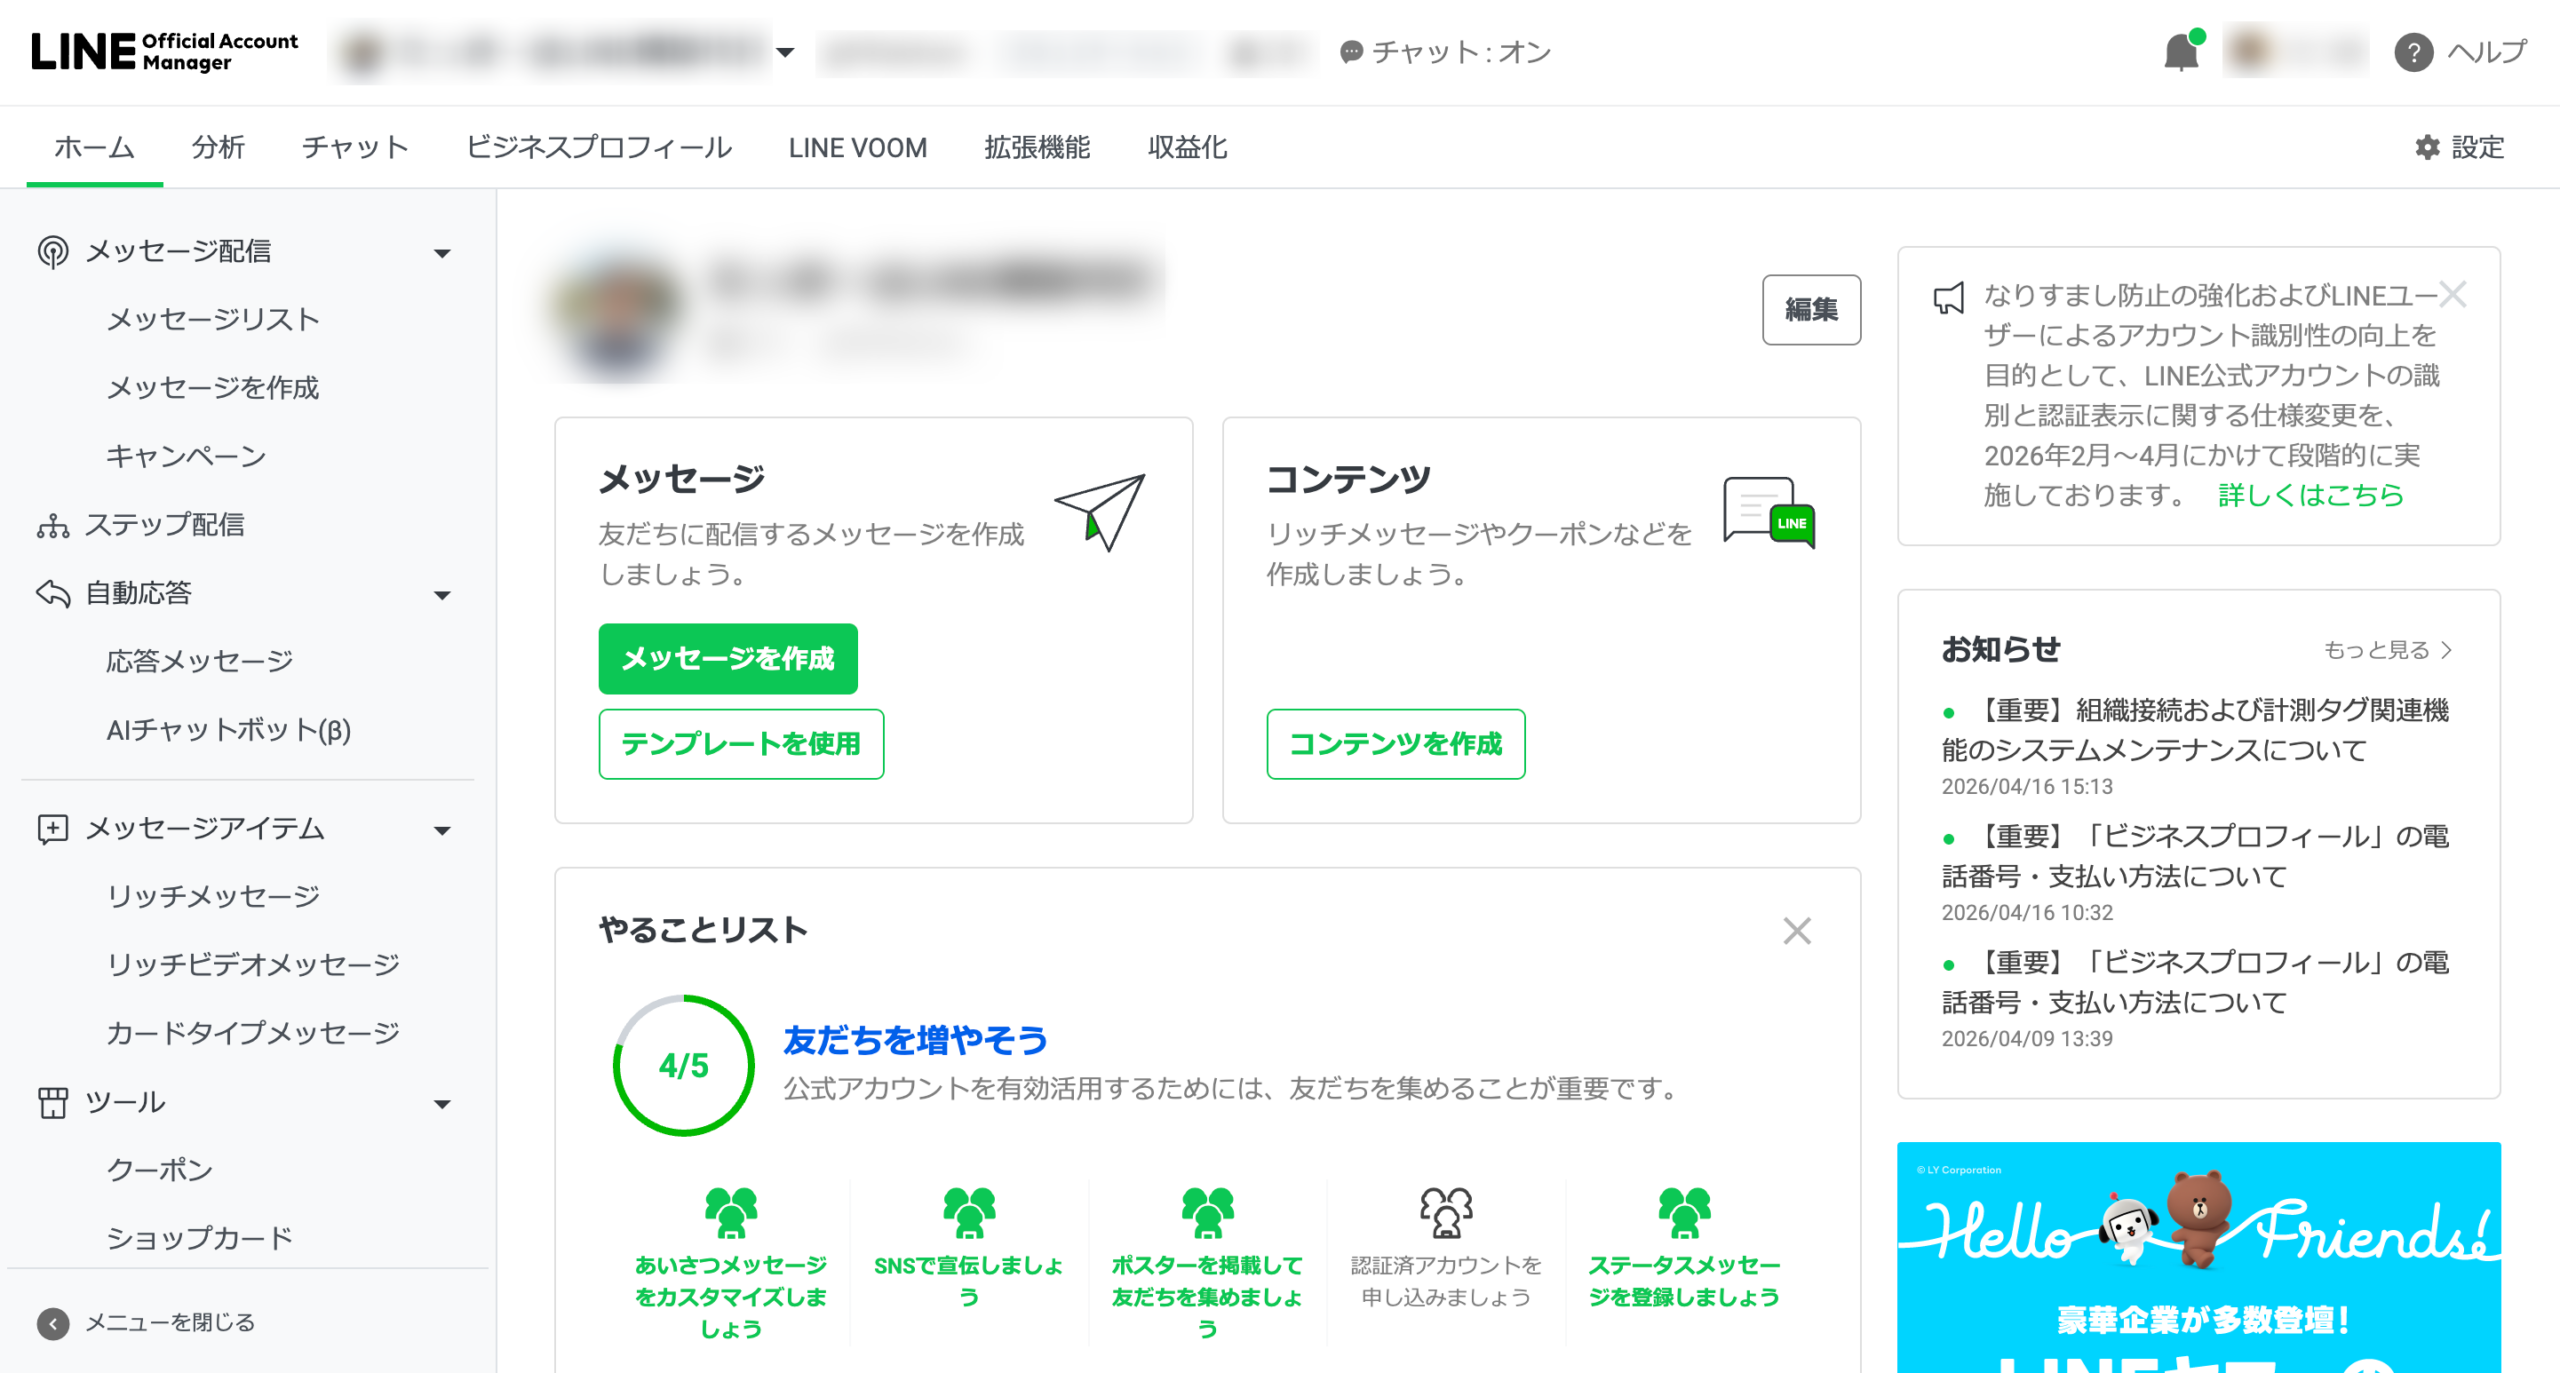Click the ステップ配信 hierarchy icon

[53, 525]
